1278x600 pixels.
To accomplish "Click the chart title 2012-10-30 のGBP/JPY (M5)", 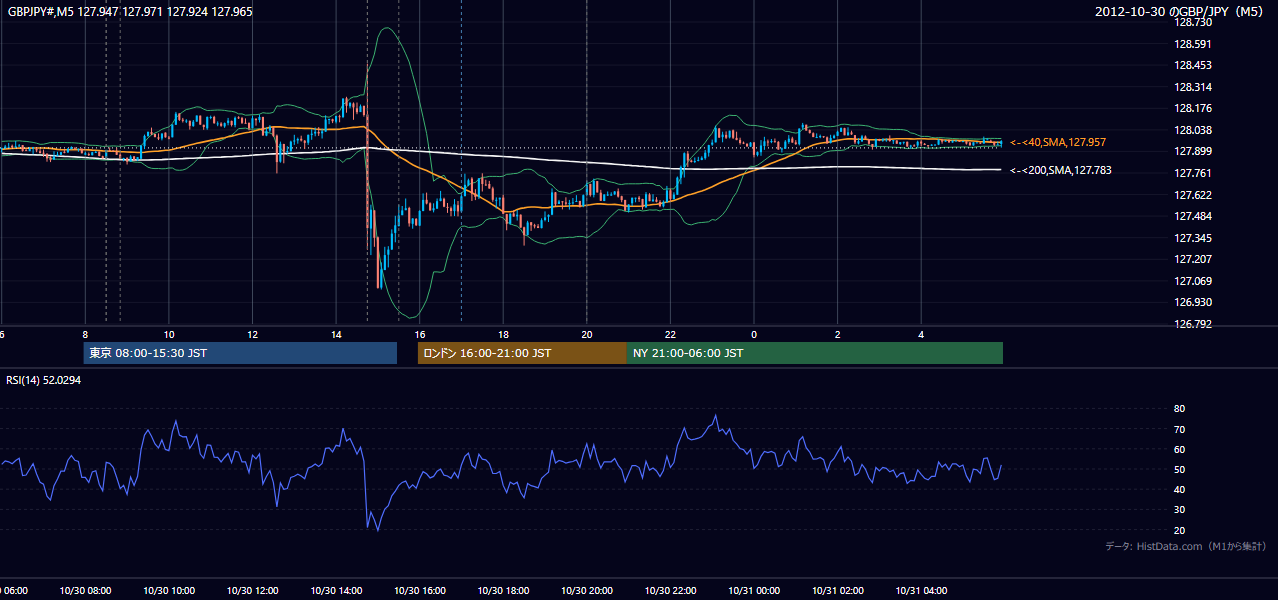I will pyautogui.click(x=1180, y=12).
